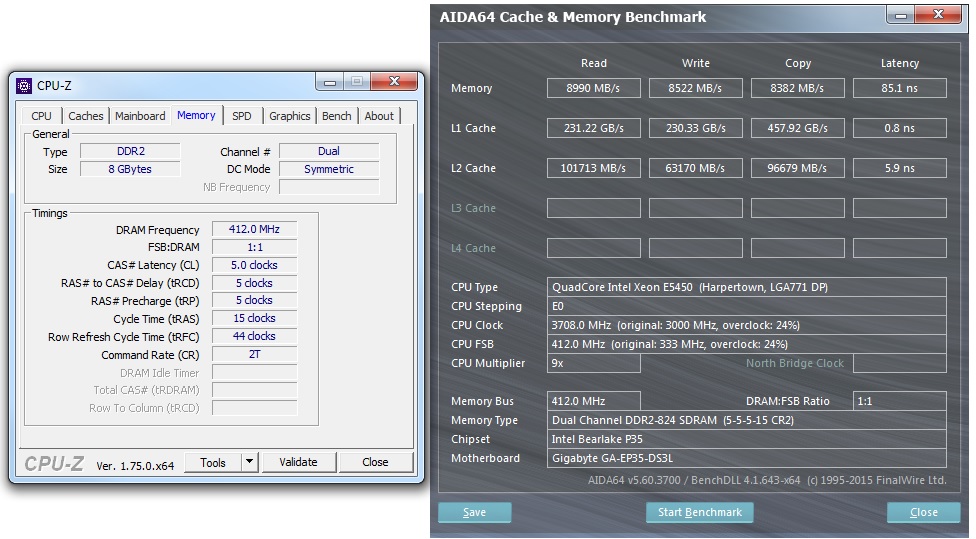Click the Symmetric DC Mode value

click(x=329, y=169)
